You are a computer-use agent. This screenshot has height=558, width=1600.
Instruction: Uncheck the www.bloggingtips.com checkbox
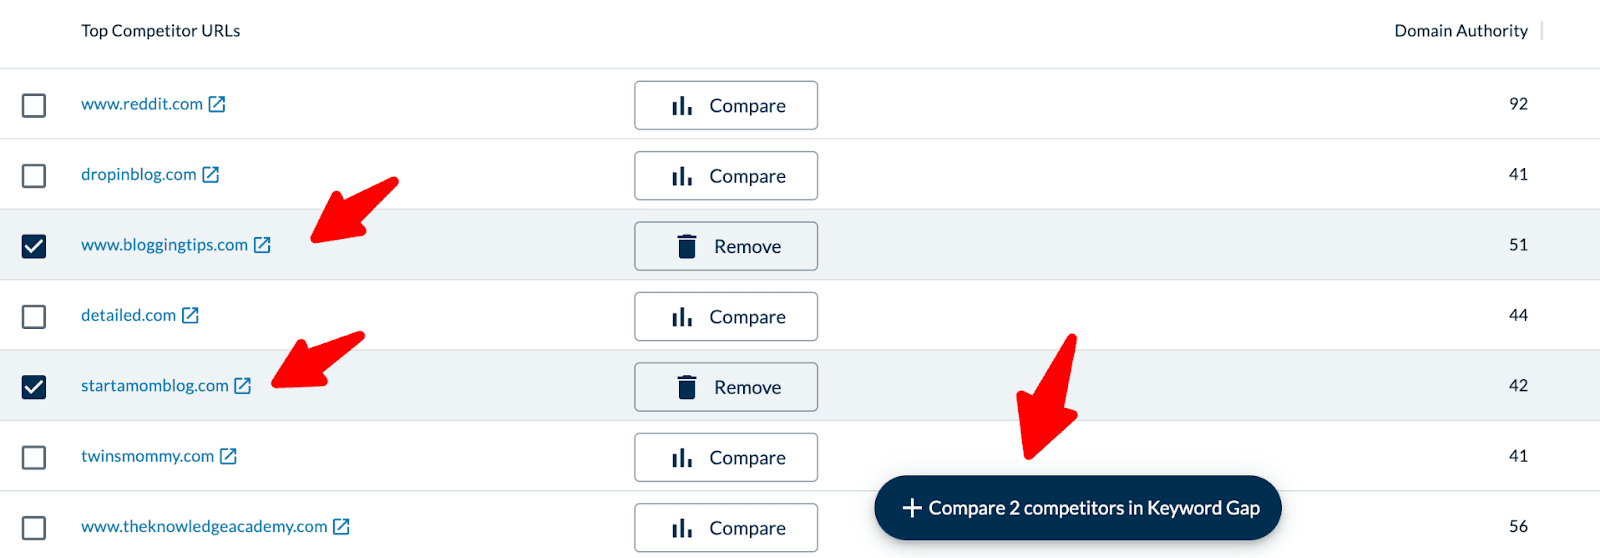[34, 246]
